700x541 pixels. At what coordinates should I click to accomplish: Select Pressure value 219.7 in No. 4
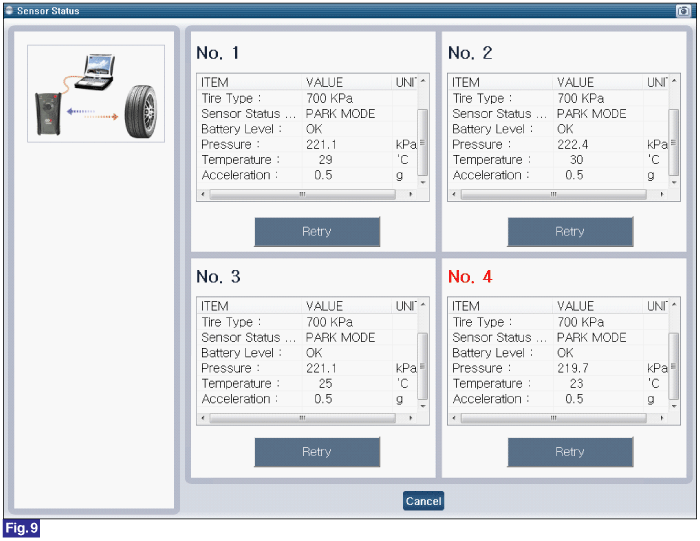click(x=573, y=368)
